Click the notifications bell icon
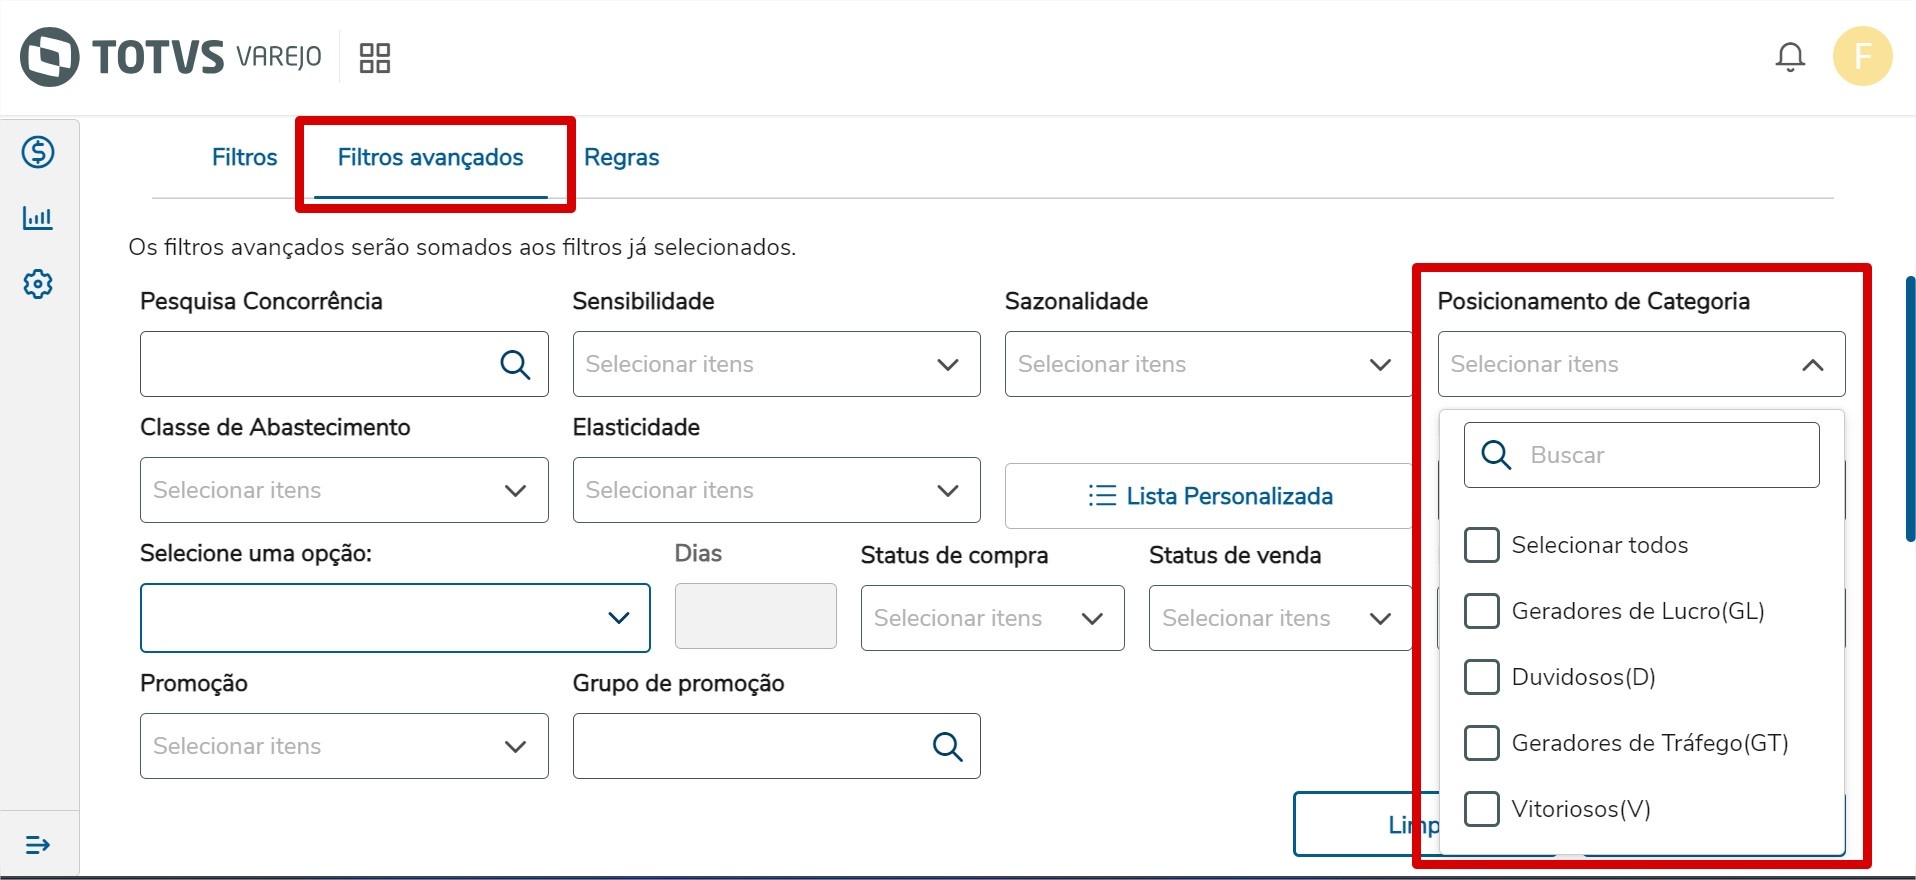The width and height of the screenshot is (1916, 880). click(1789, 57)
